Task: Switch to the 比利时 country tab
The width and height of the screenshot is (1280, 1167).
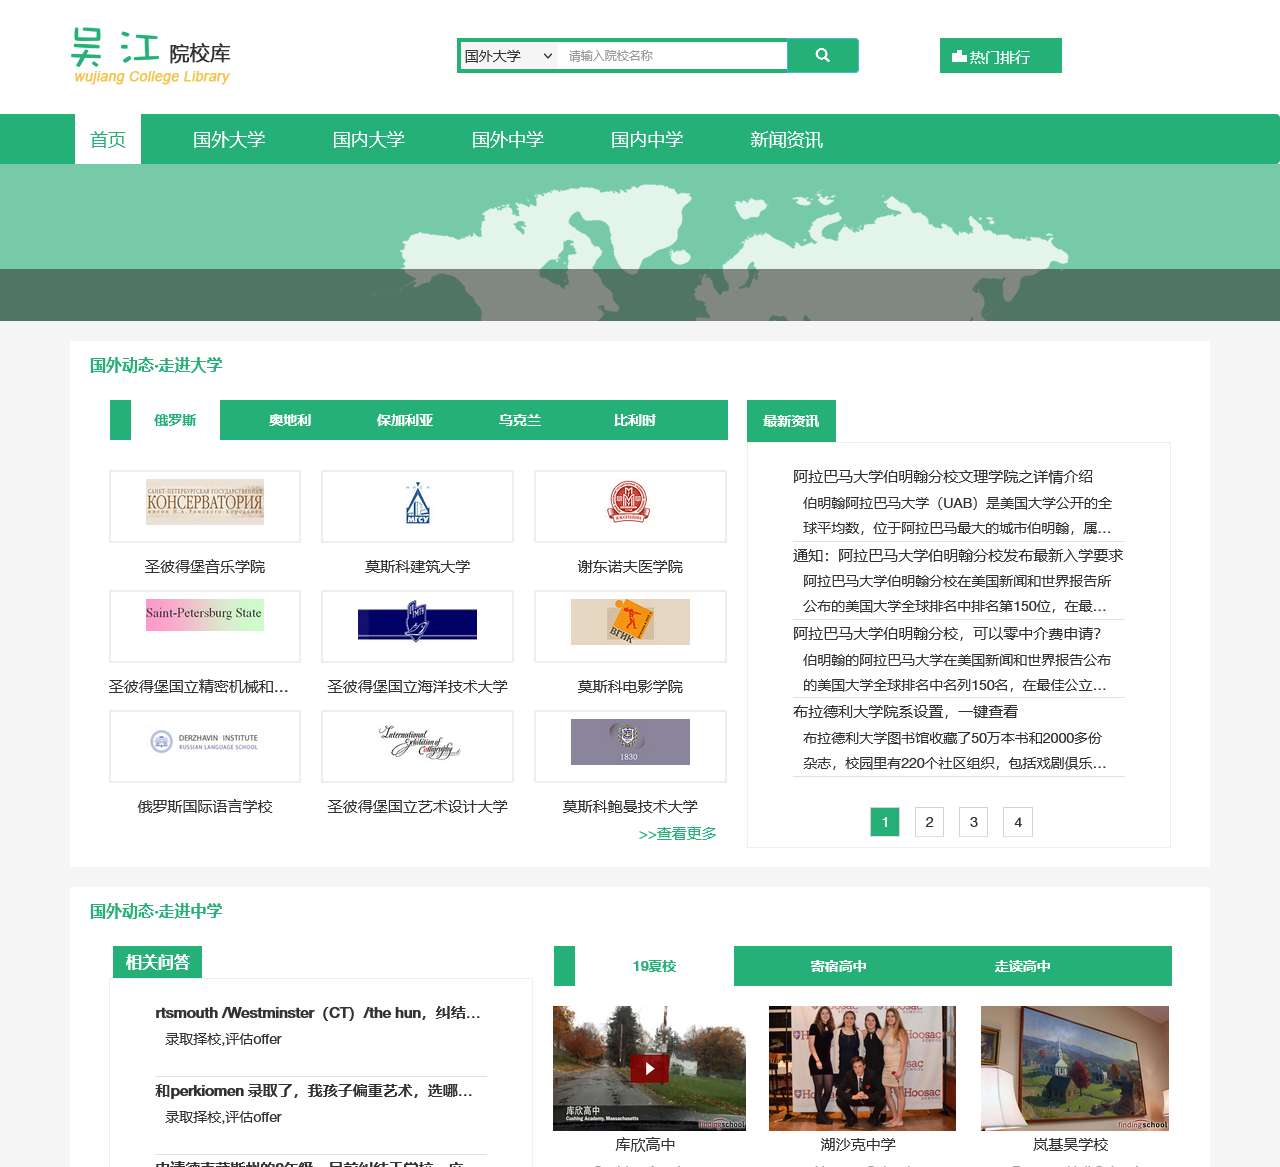Action: click(x=635, y=420)
